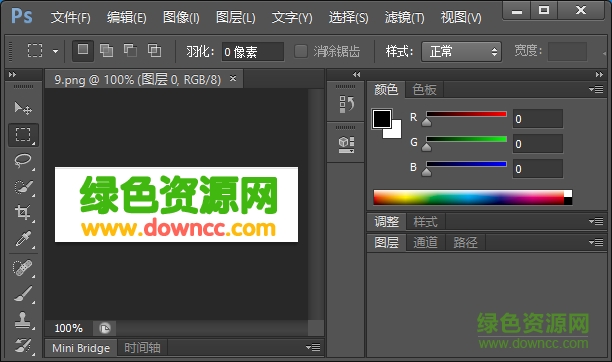This screenshot has width=612, height=362.
Task: Click the G green color slider
Action: click(x=466, y=139)
